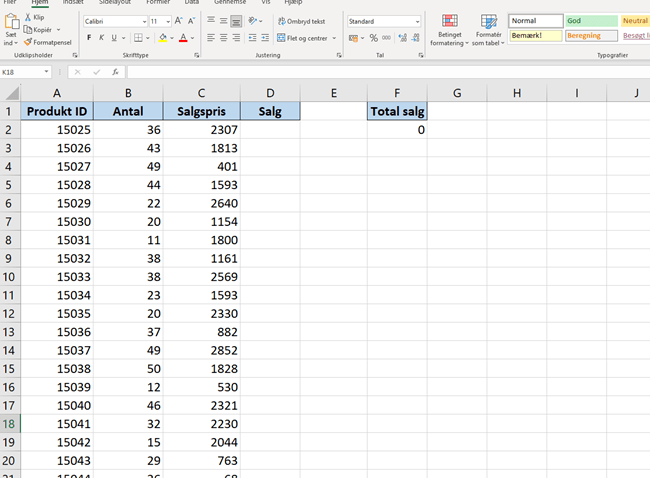Open the Name Box dropdown arrow
The image size is (650, 478).
[47, 72]
